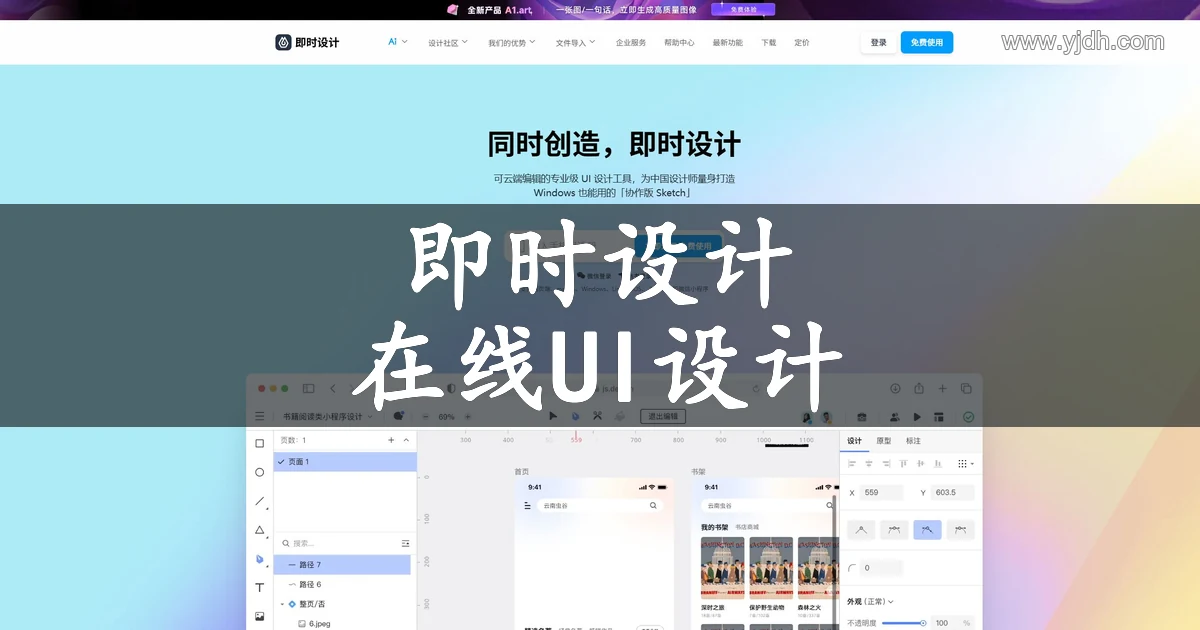Click the 即时设计 logo
The image size is (1200, 630).
307,42
